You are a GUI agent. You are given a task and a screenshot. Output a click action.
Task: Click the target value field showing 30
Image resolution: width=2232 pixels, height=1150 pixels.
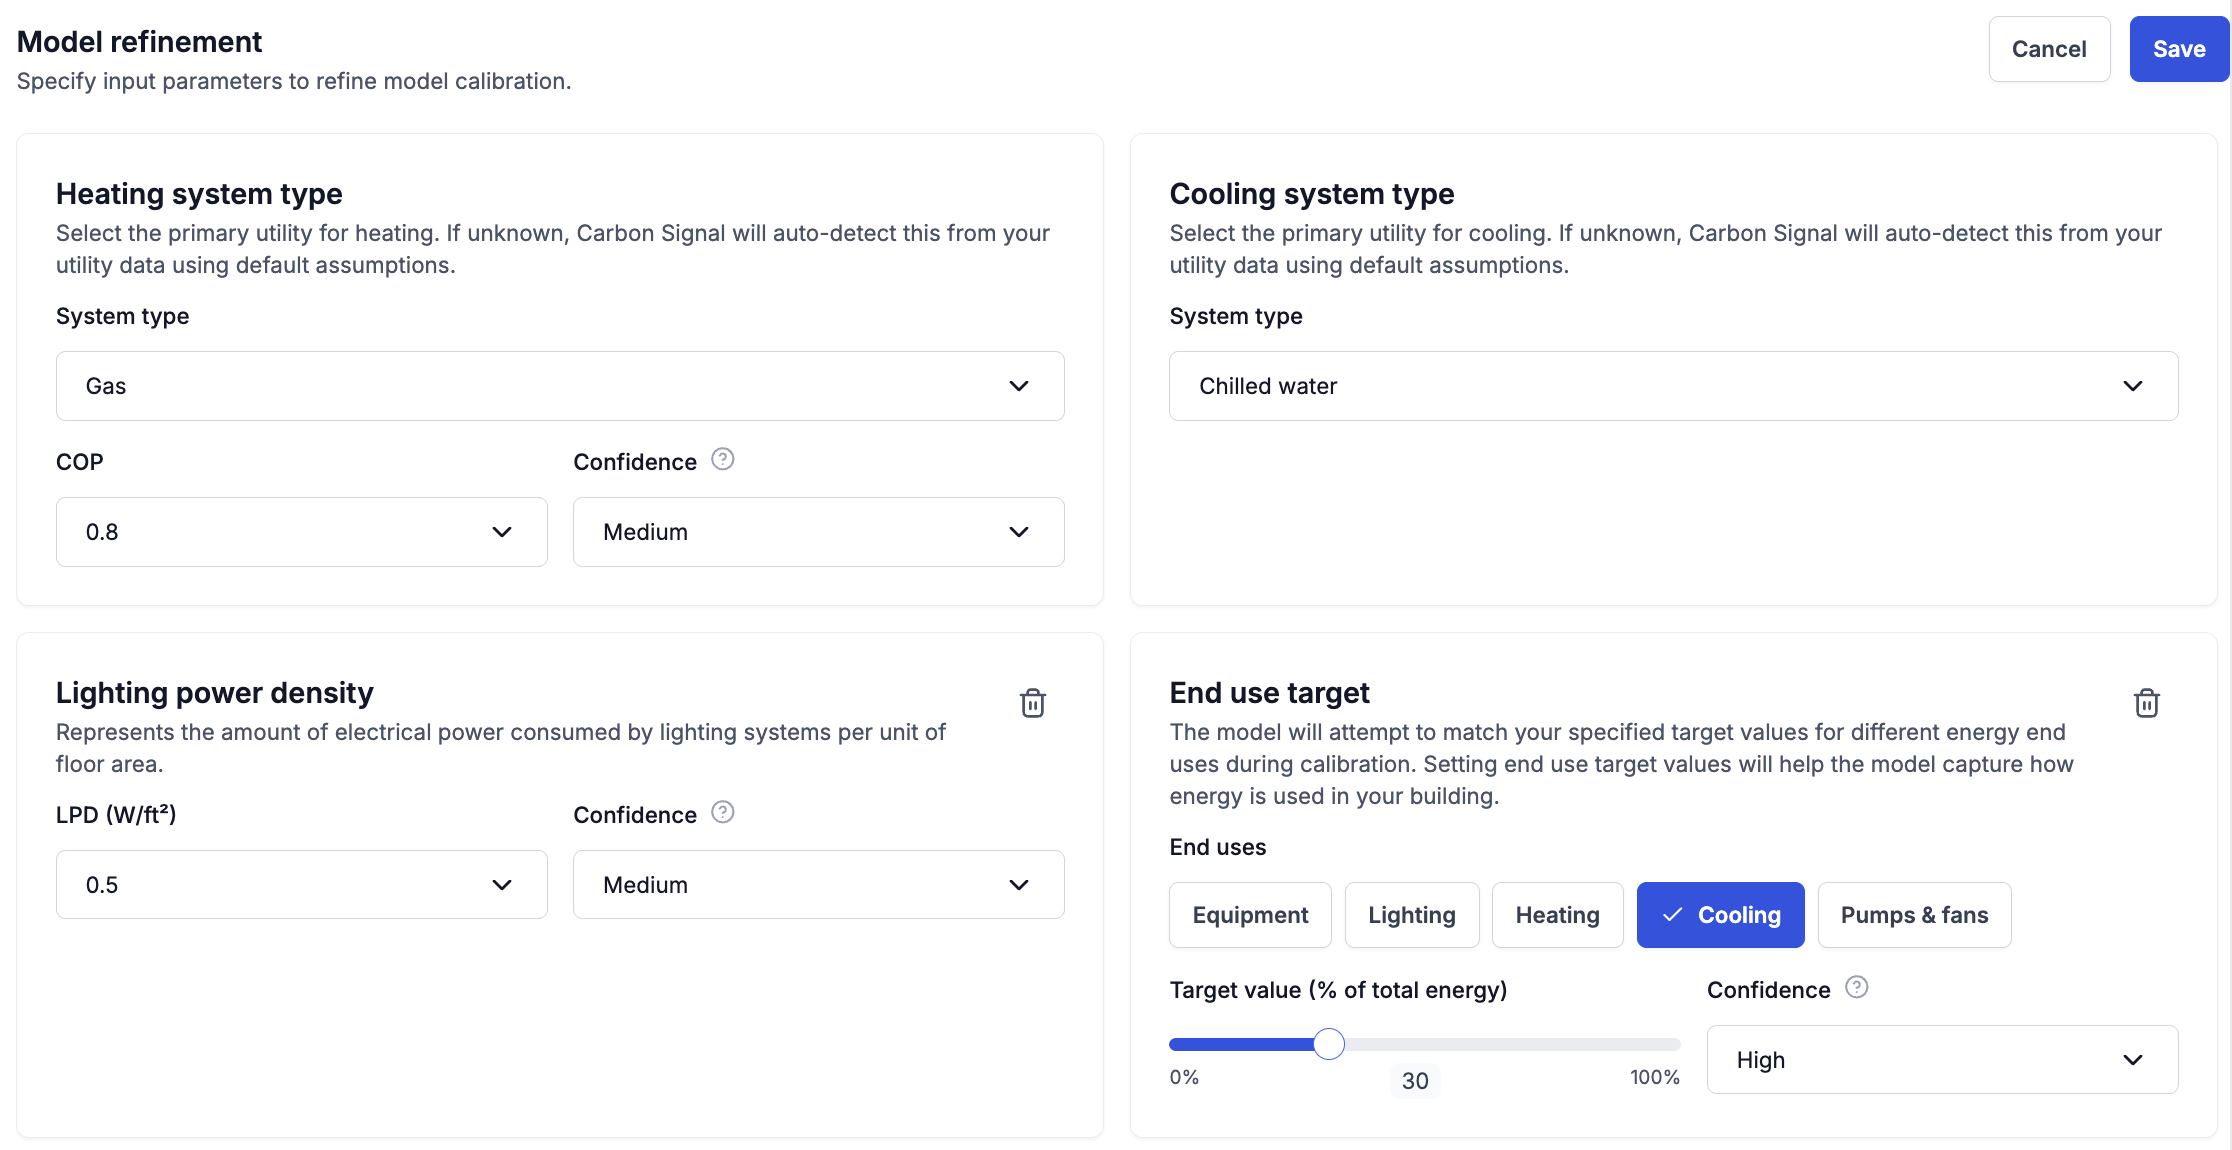coord(1415,1081)
